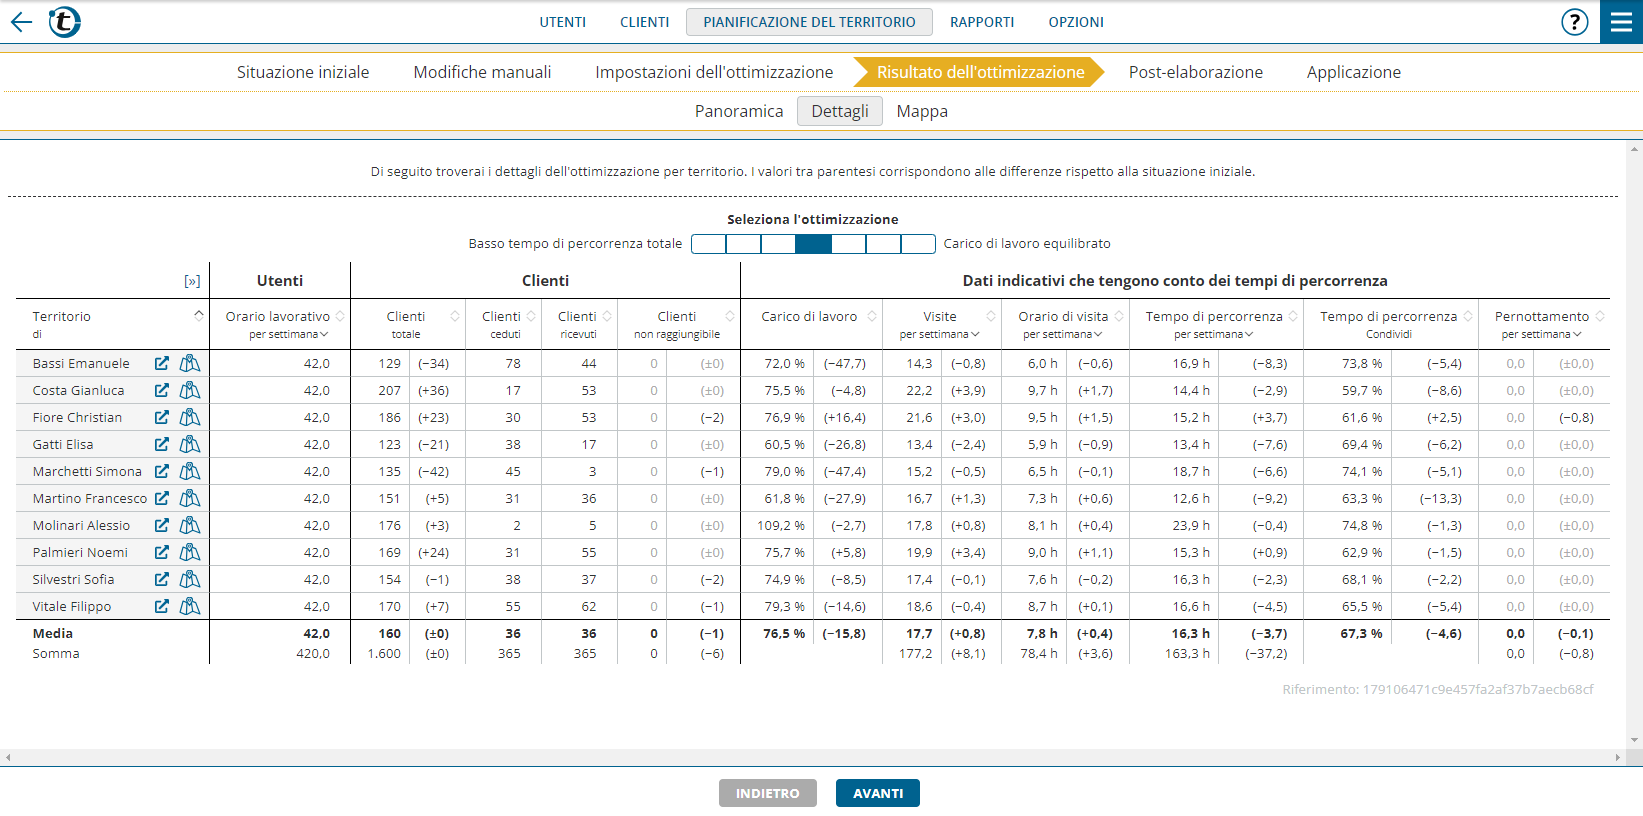
Task: Go to Applicazione step
Action: pyautogui.click(x=1354, y=72)
